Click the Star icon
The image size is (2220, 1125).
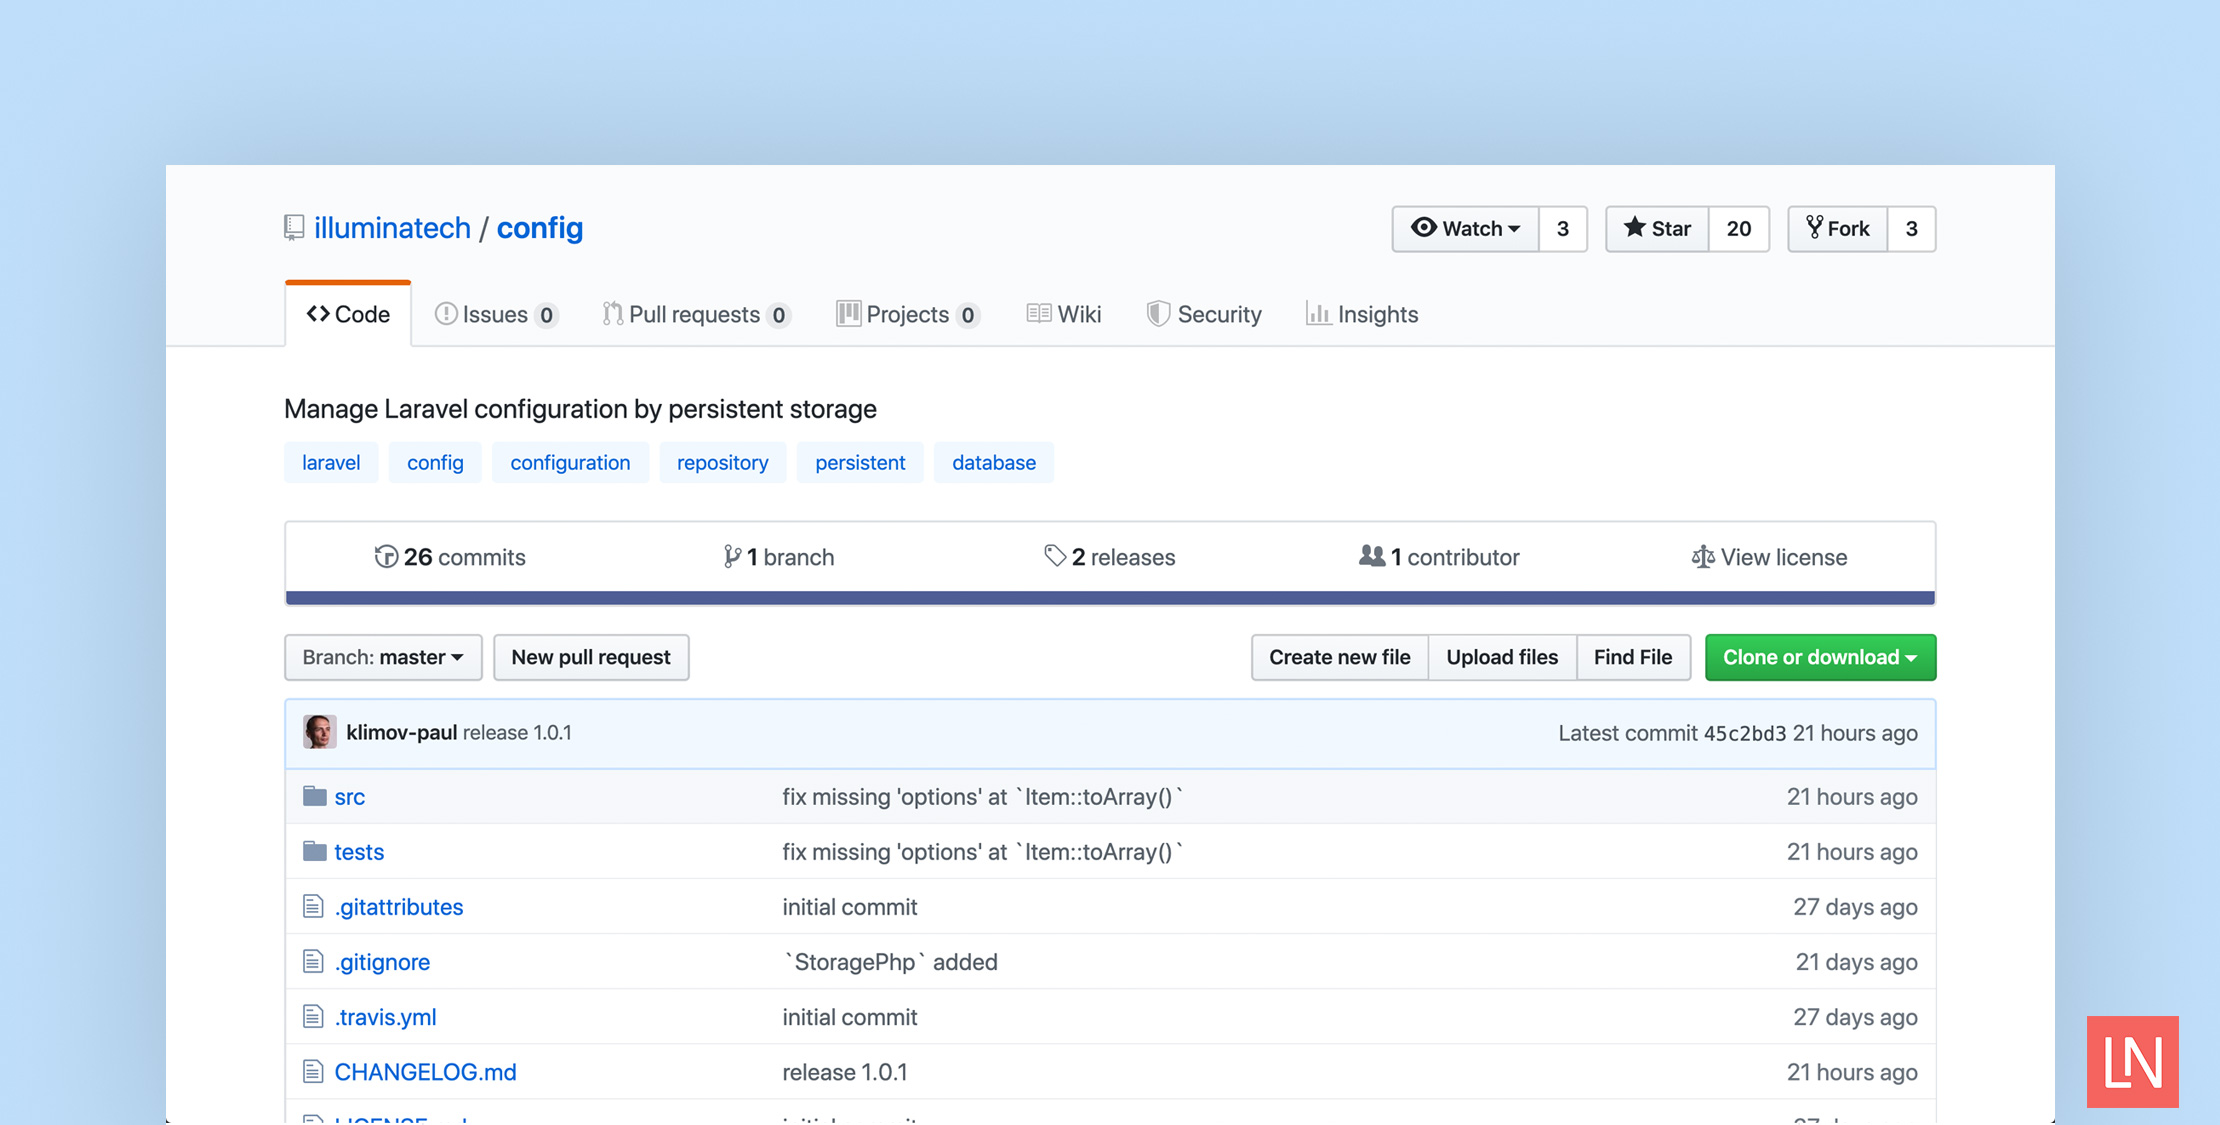coord(1634,228)
